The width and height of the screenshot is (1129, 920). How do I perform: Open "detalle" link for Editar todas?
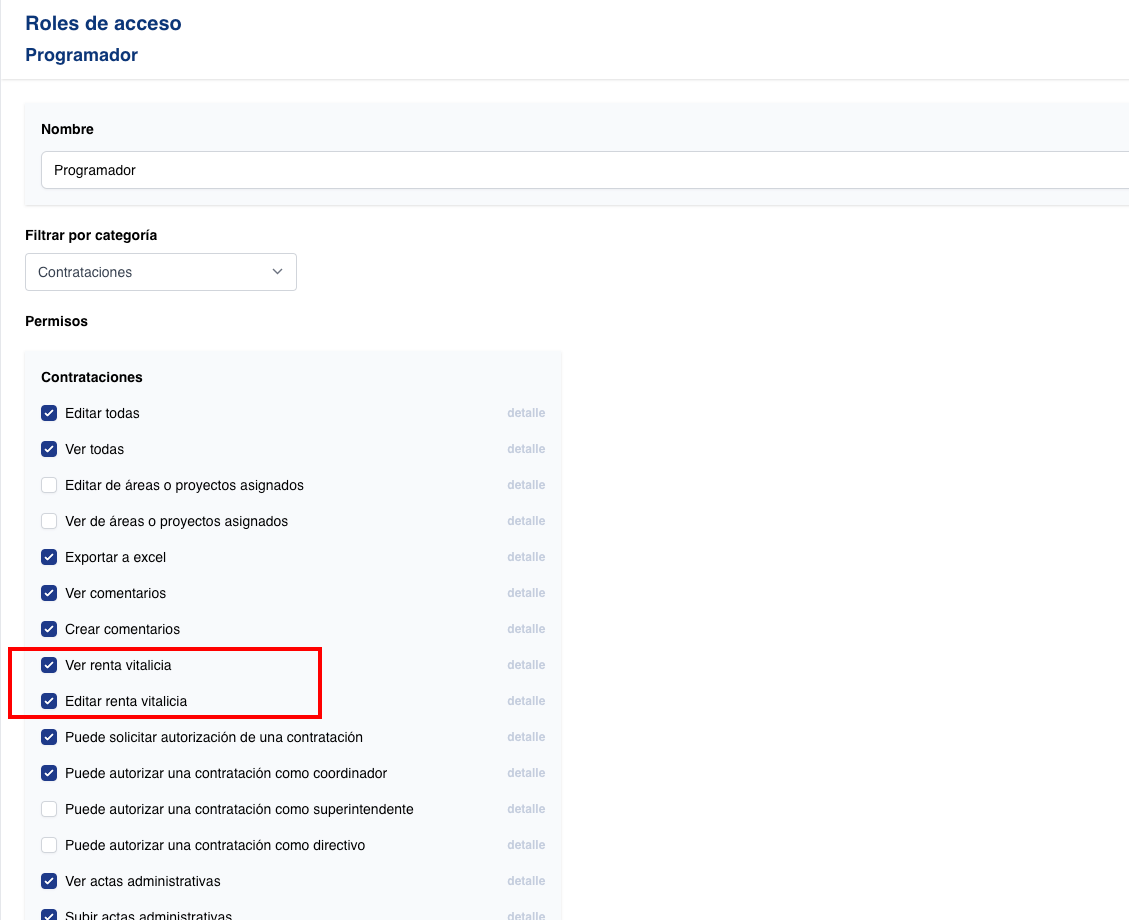point(526,413)
